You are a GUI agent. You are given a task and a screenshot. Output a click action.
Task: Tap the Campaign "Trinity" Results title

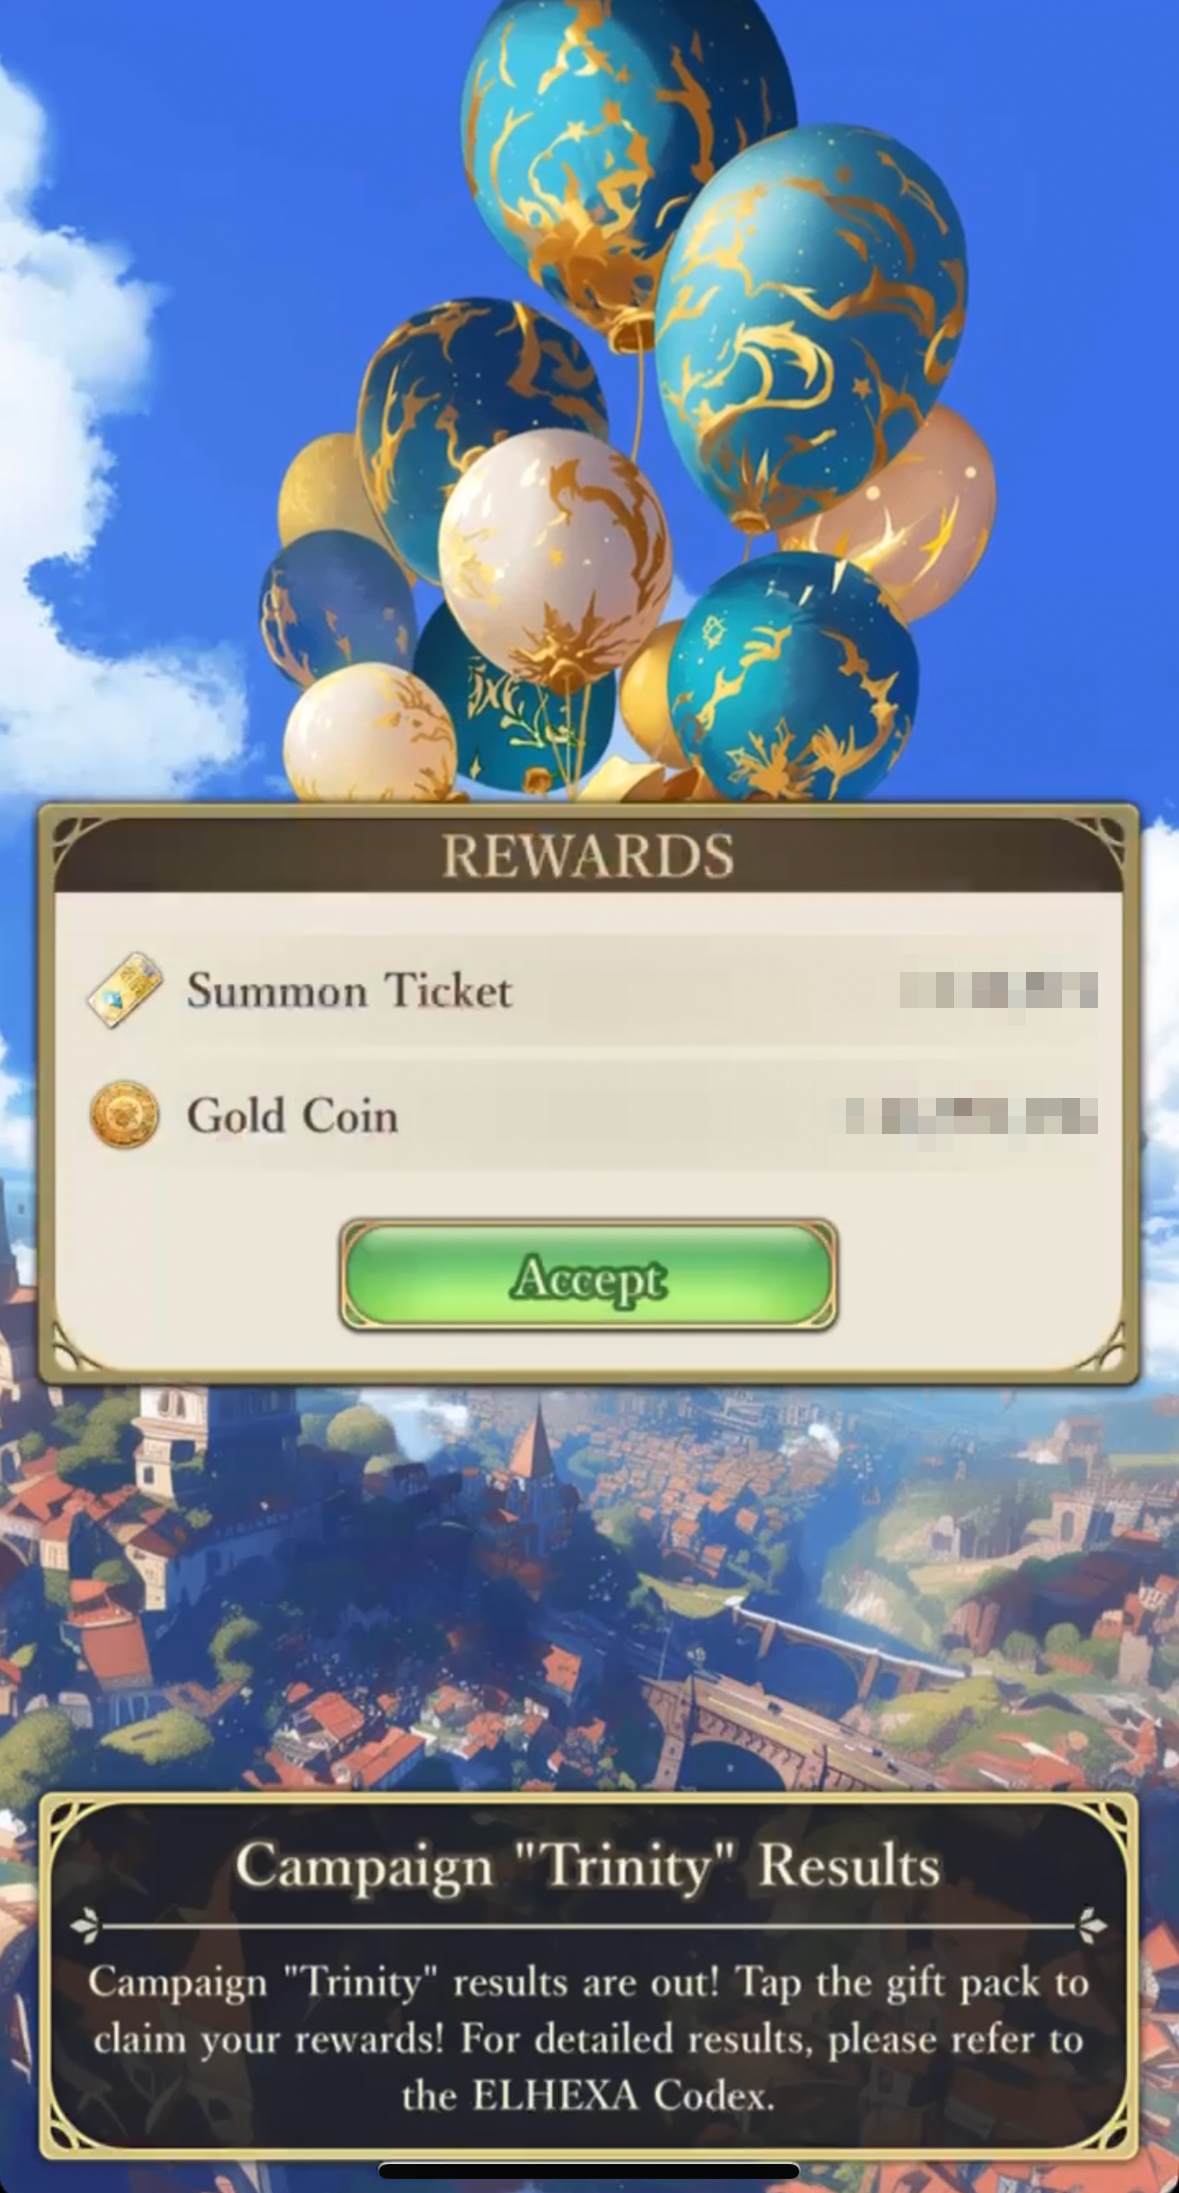pos(588,1866)
